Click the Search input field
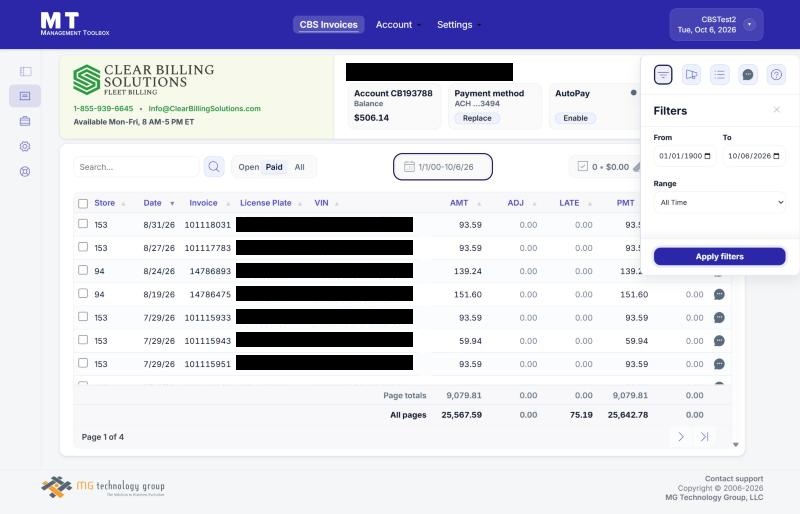This screenshot has width=800, height=514. [137, 167]
